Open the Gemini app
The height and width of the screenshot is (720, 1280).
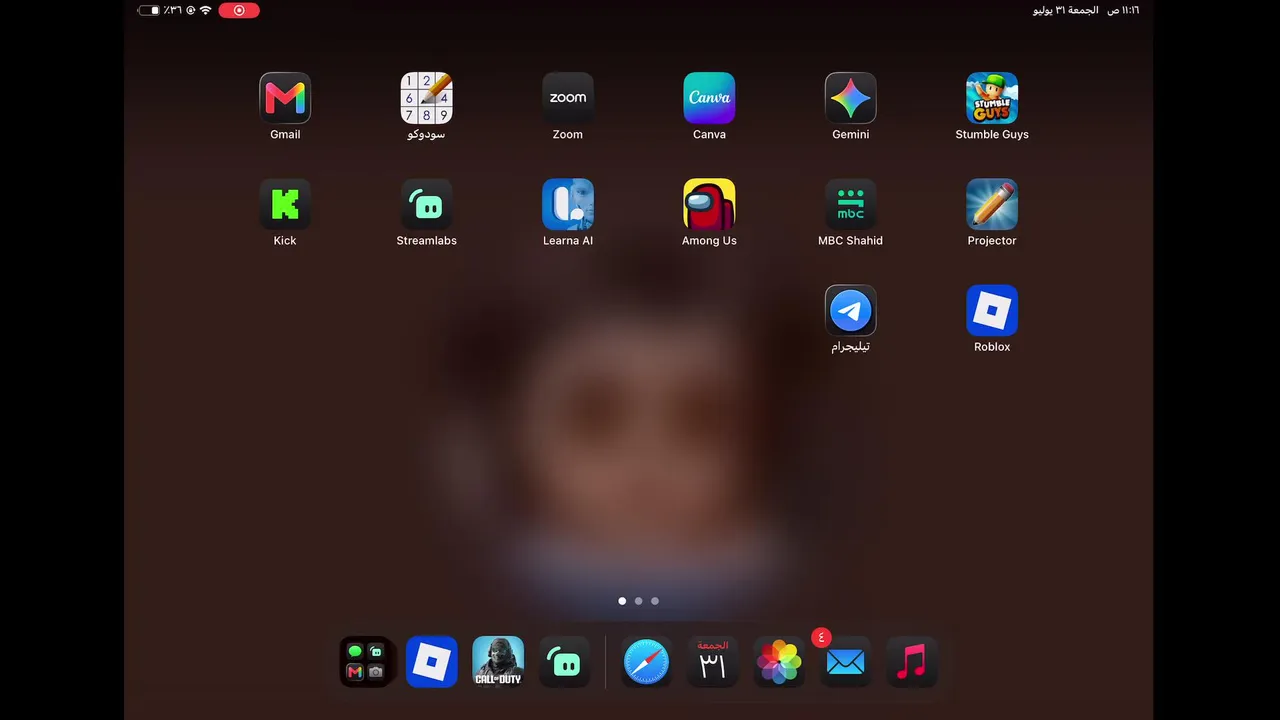[x=851, y=98]
